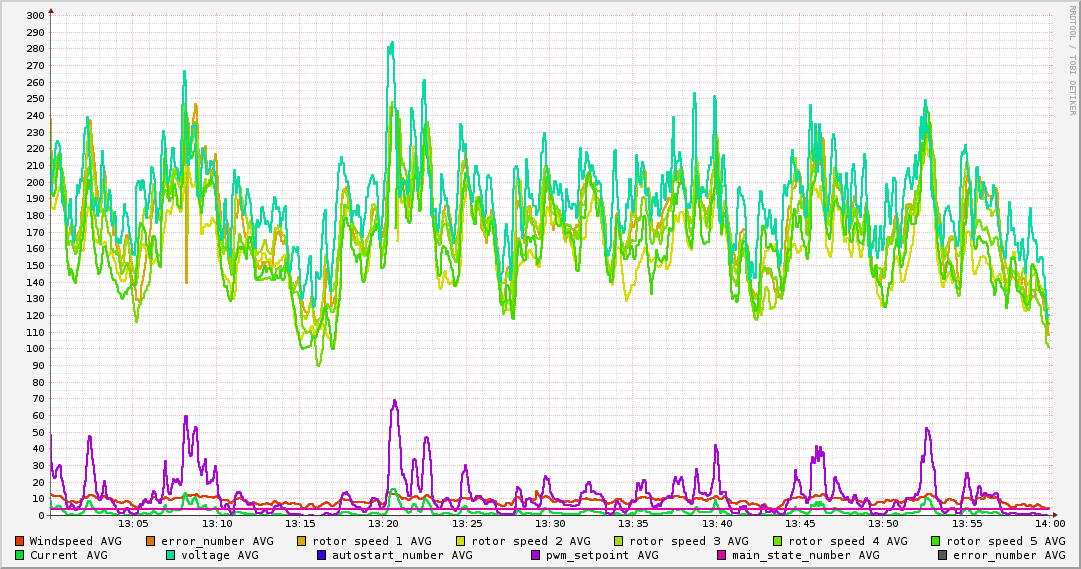
Task: Click the 180 value on the y-axis
Action: [x=36, y=216]
